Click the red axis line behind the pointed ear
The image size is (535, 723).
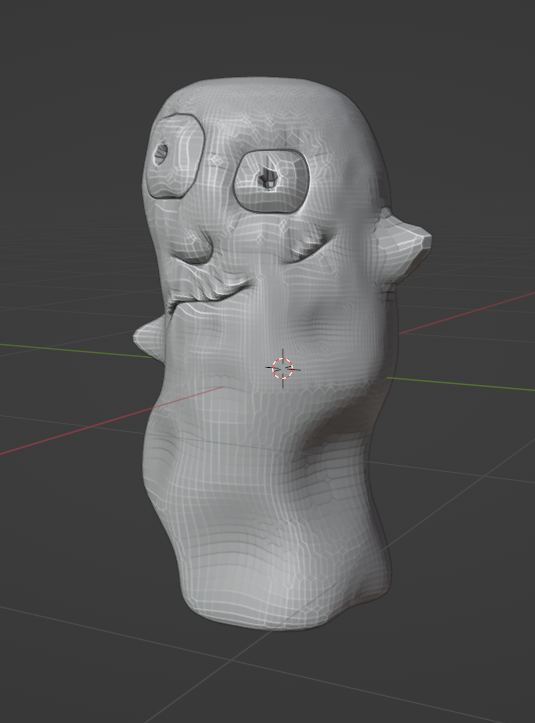[x=466, y=313]
